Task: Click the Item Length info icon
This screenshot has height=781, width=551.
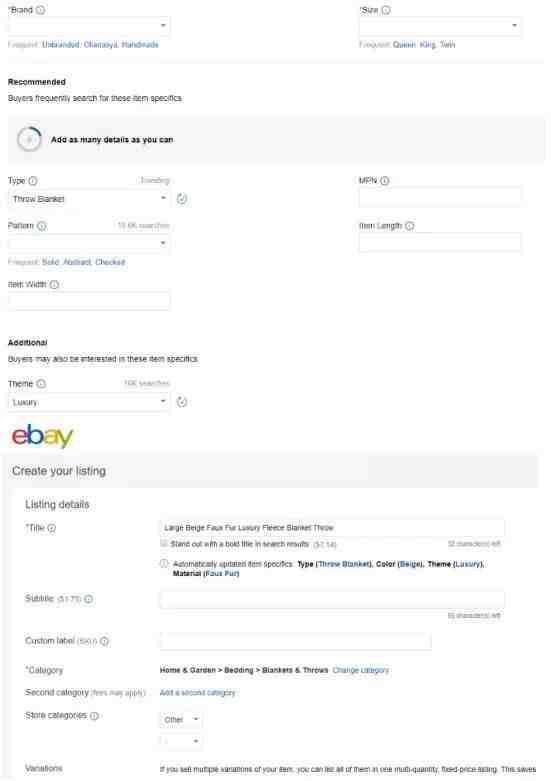Action: (x=410, y=226)
